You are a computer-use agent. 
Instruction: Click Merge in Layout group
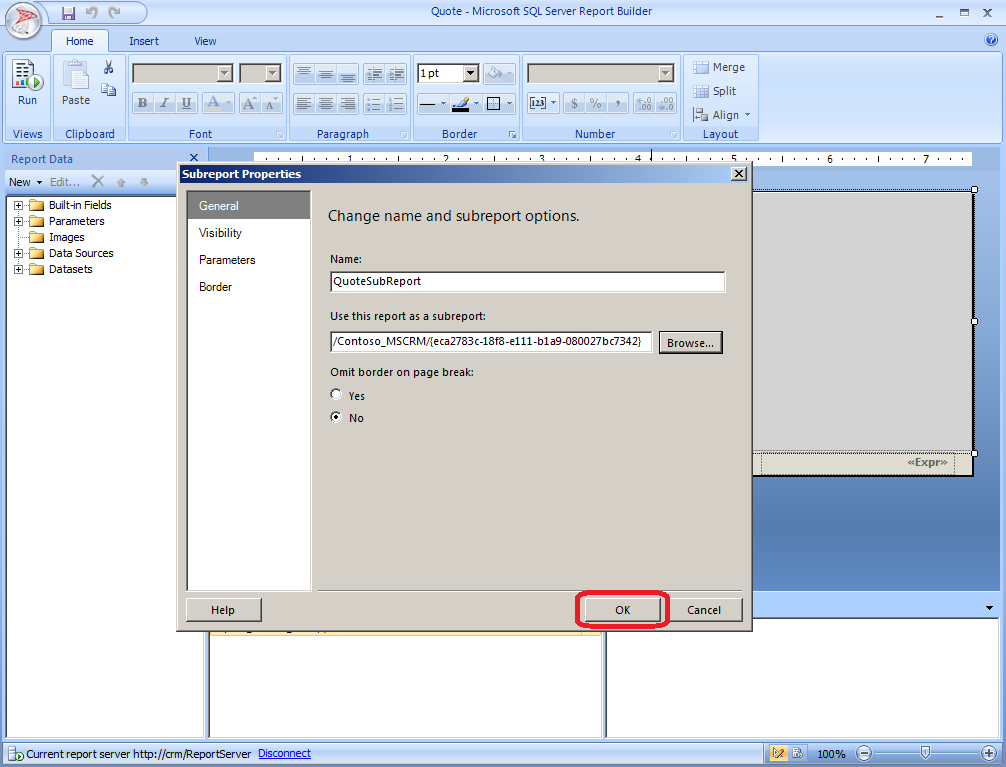(719, 67)
